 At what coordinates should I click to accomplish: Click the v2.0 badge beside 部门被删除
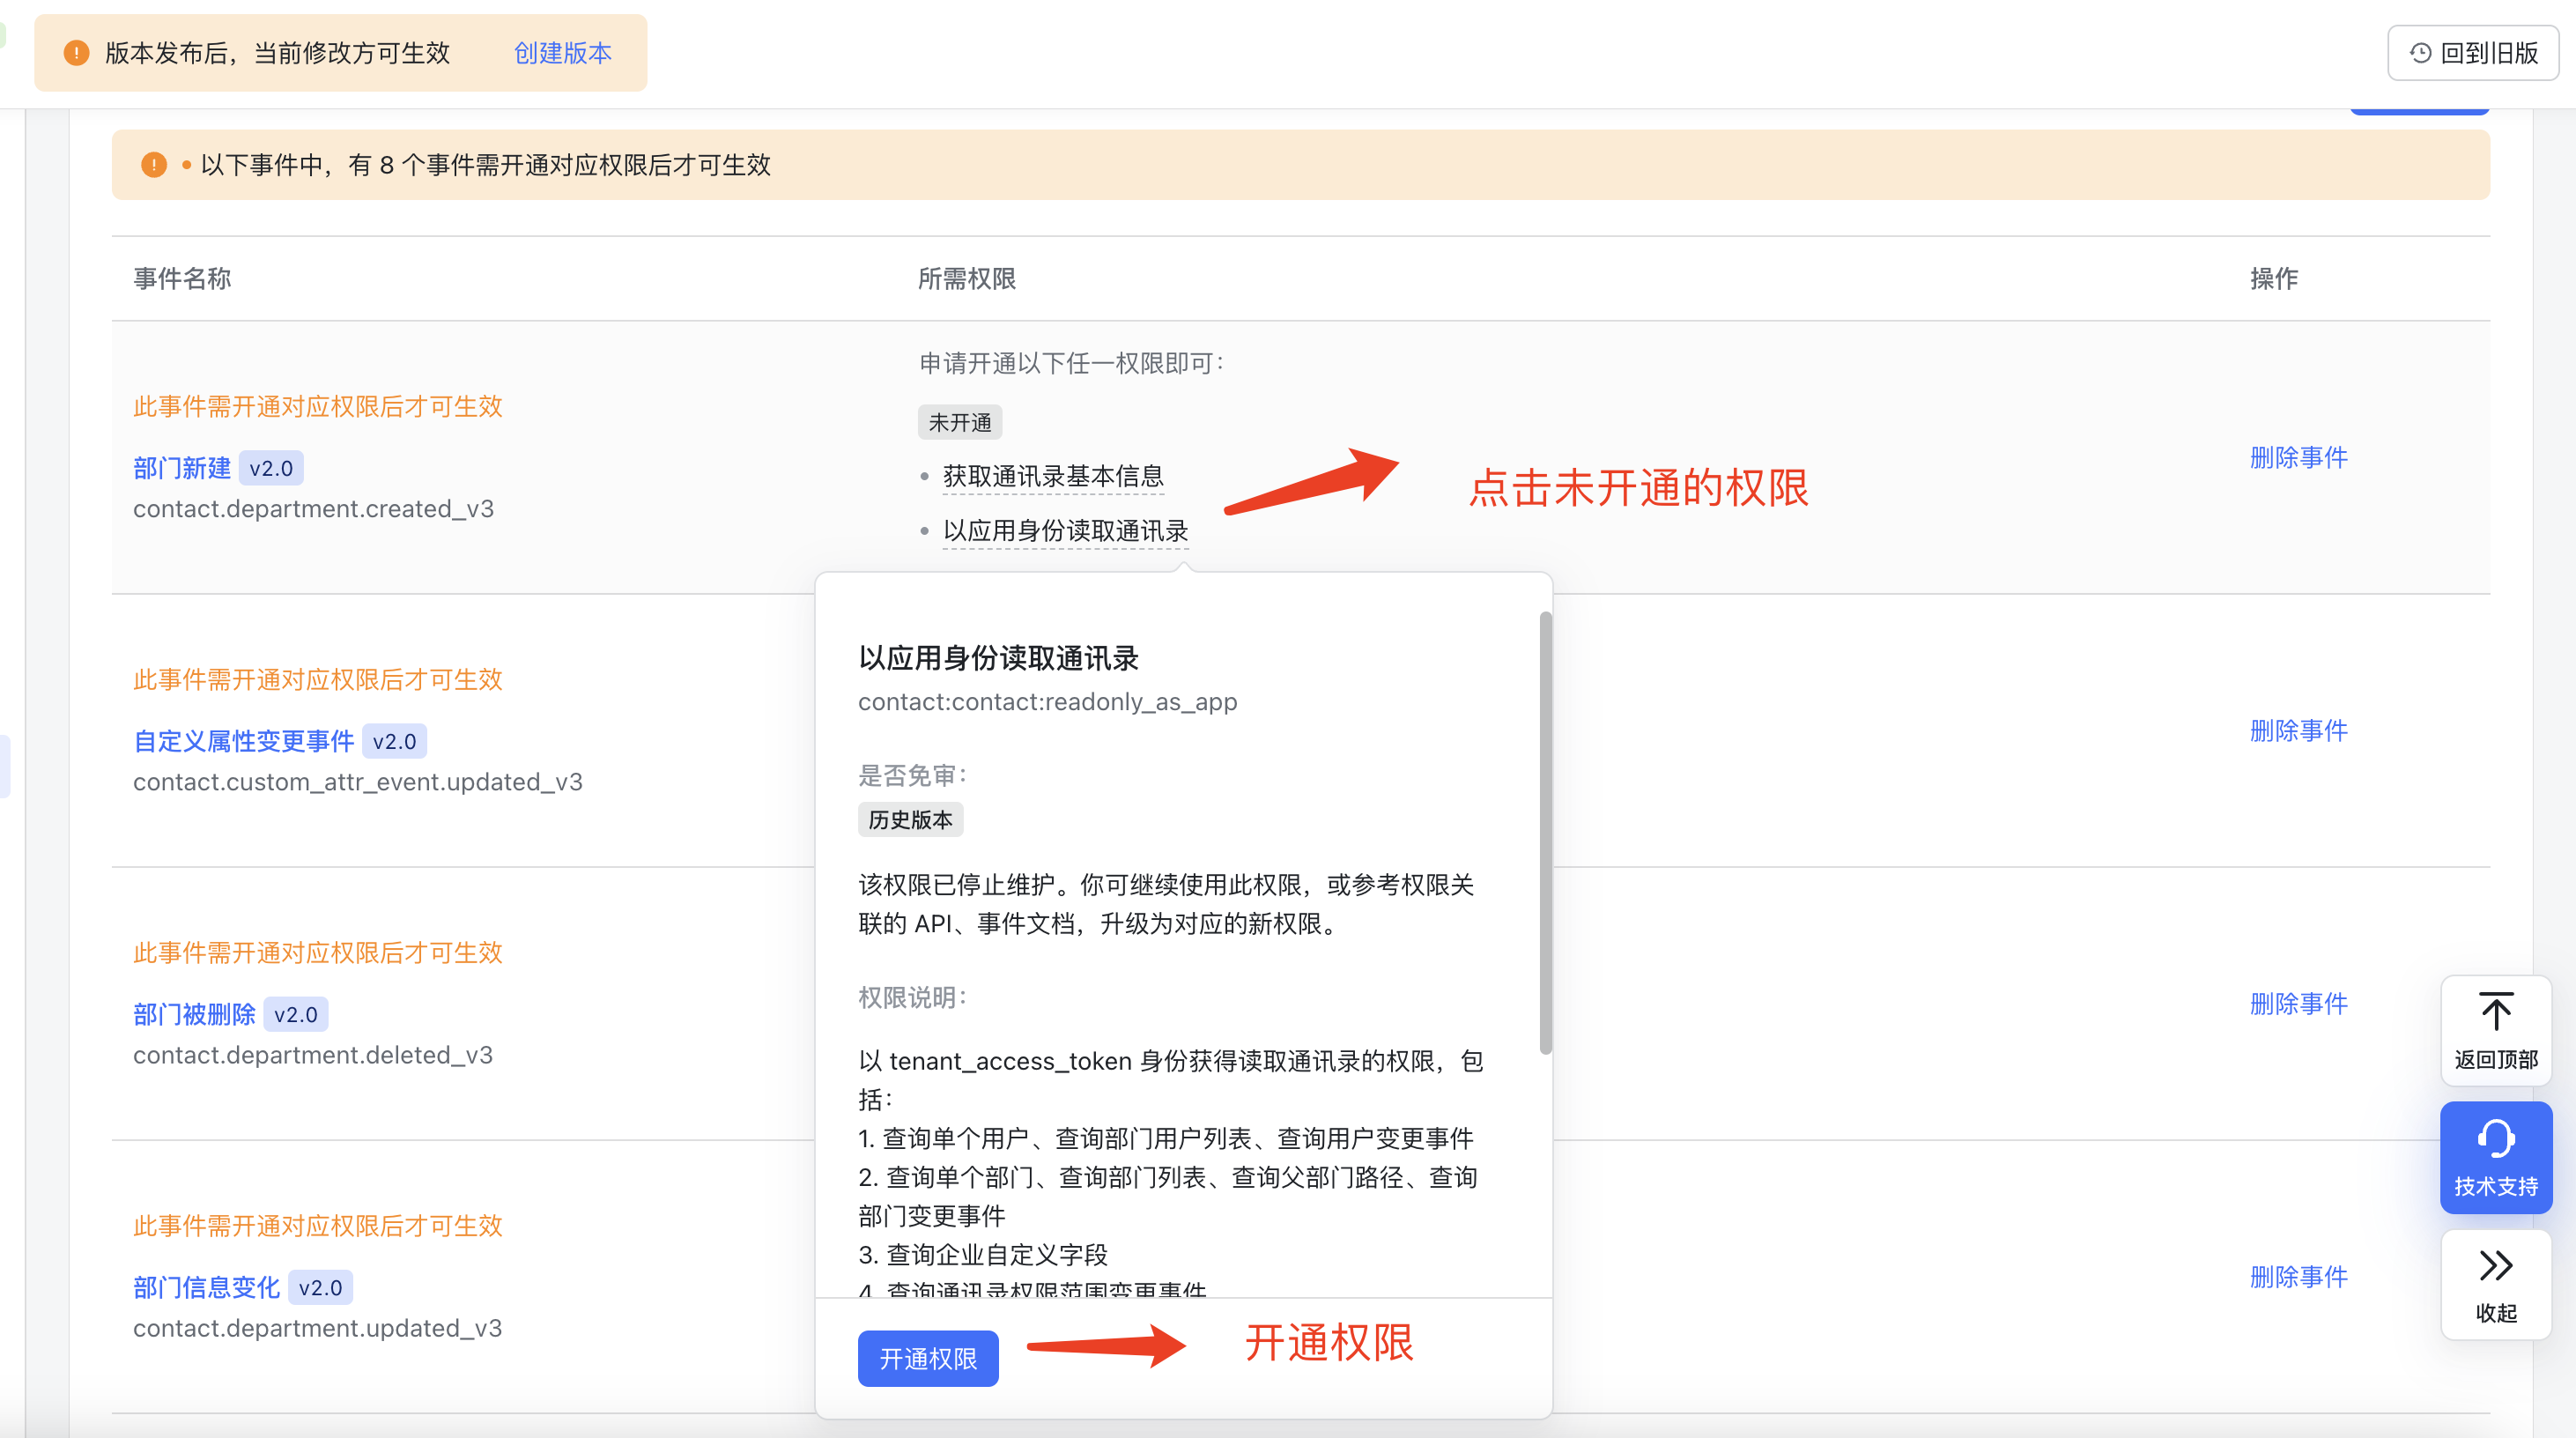click(296, 1014)
